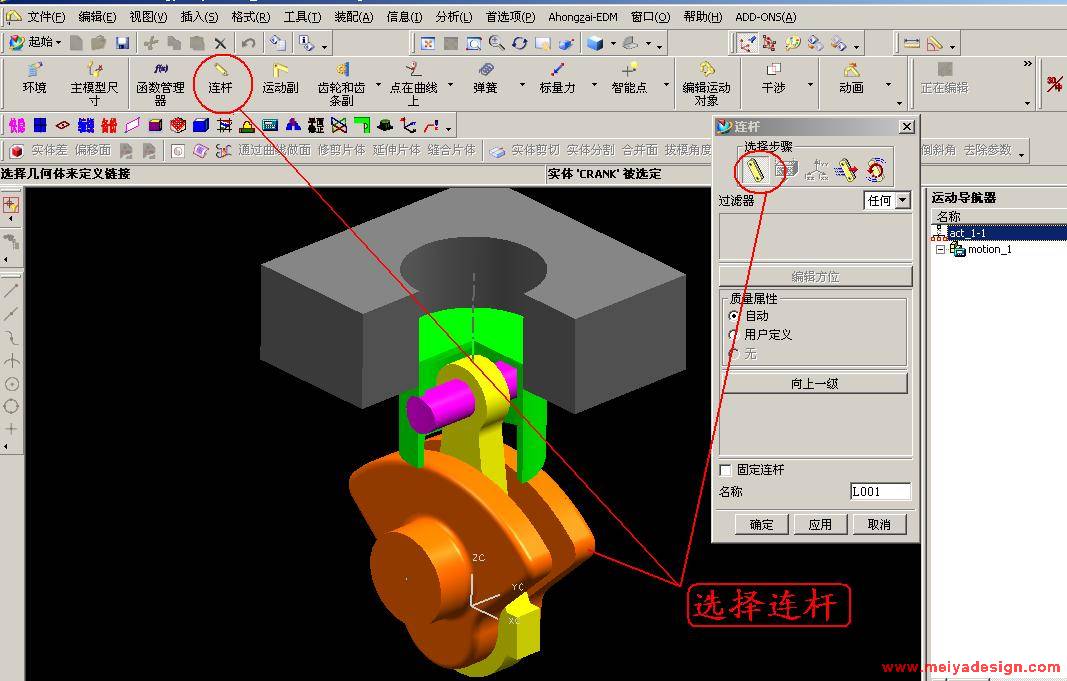Close the 连杆 dialog
This screenshot has height=681, width=1067.
tap(906, 127)
